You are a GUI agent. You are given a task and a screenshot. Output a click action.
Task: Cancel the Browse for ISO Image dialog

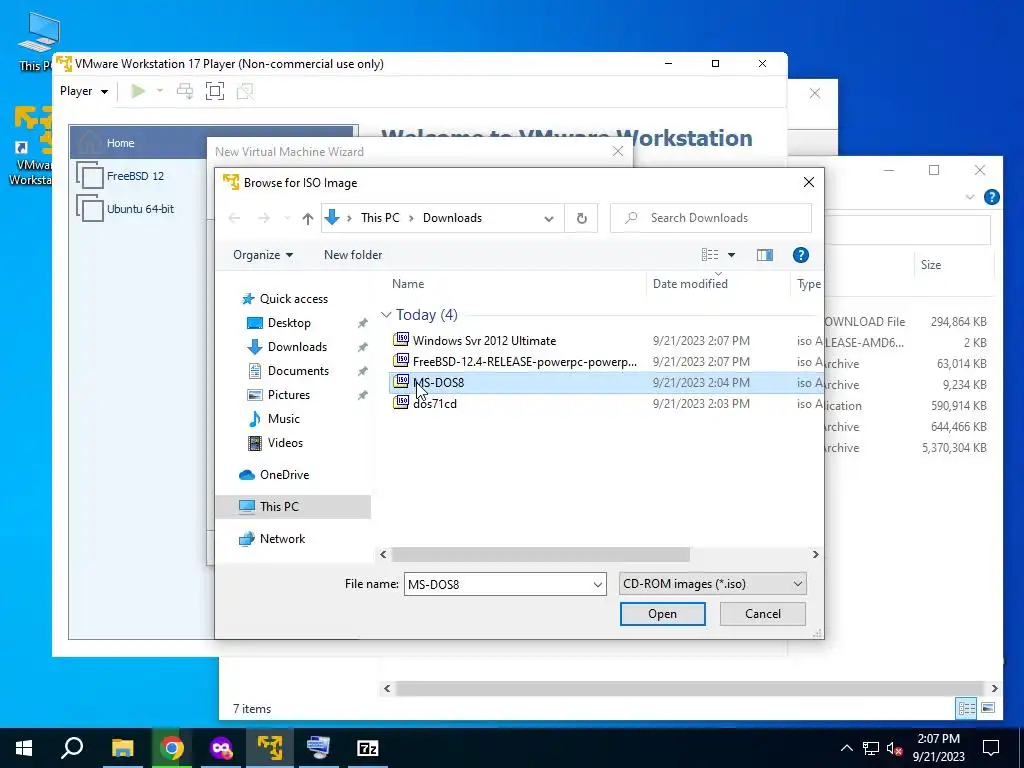(762, 614)
